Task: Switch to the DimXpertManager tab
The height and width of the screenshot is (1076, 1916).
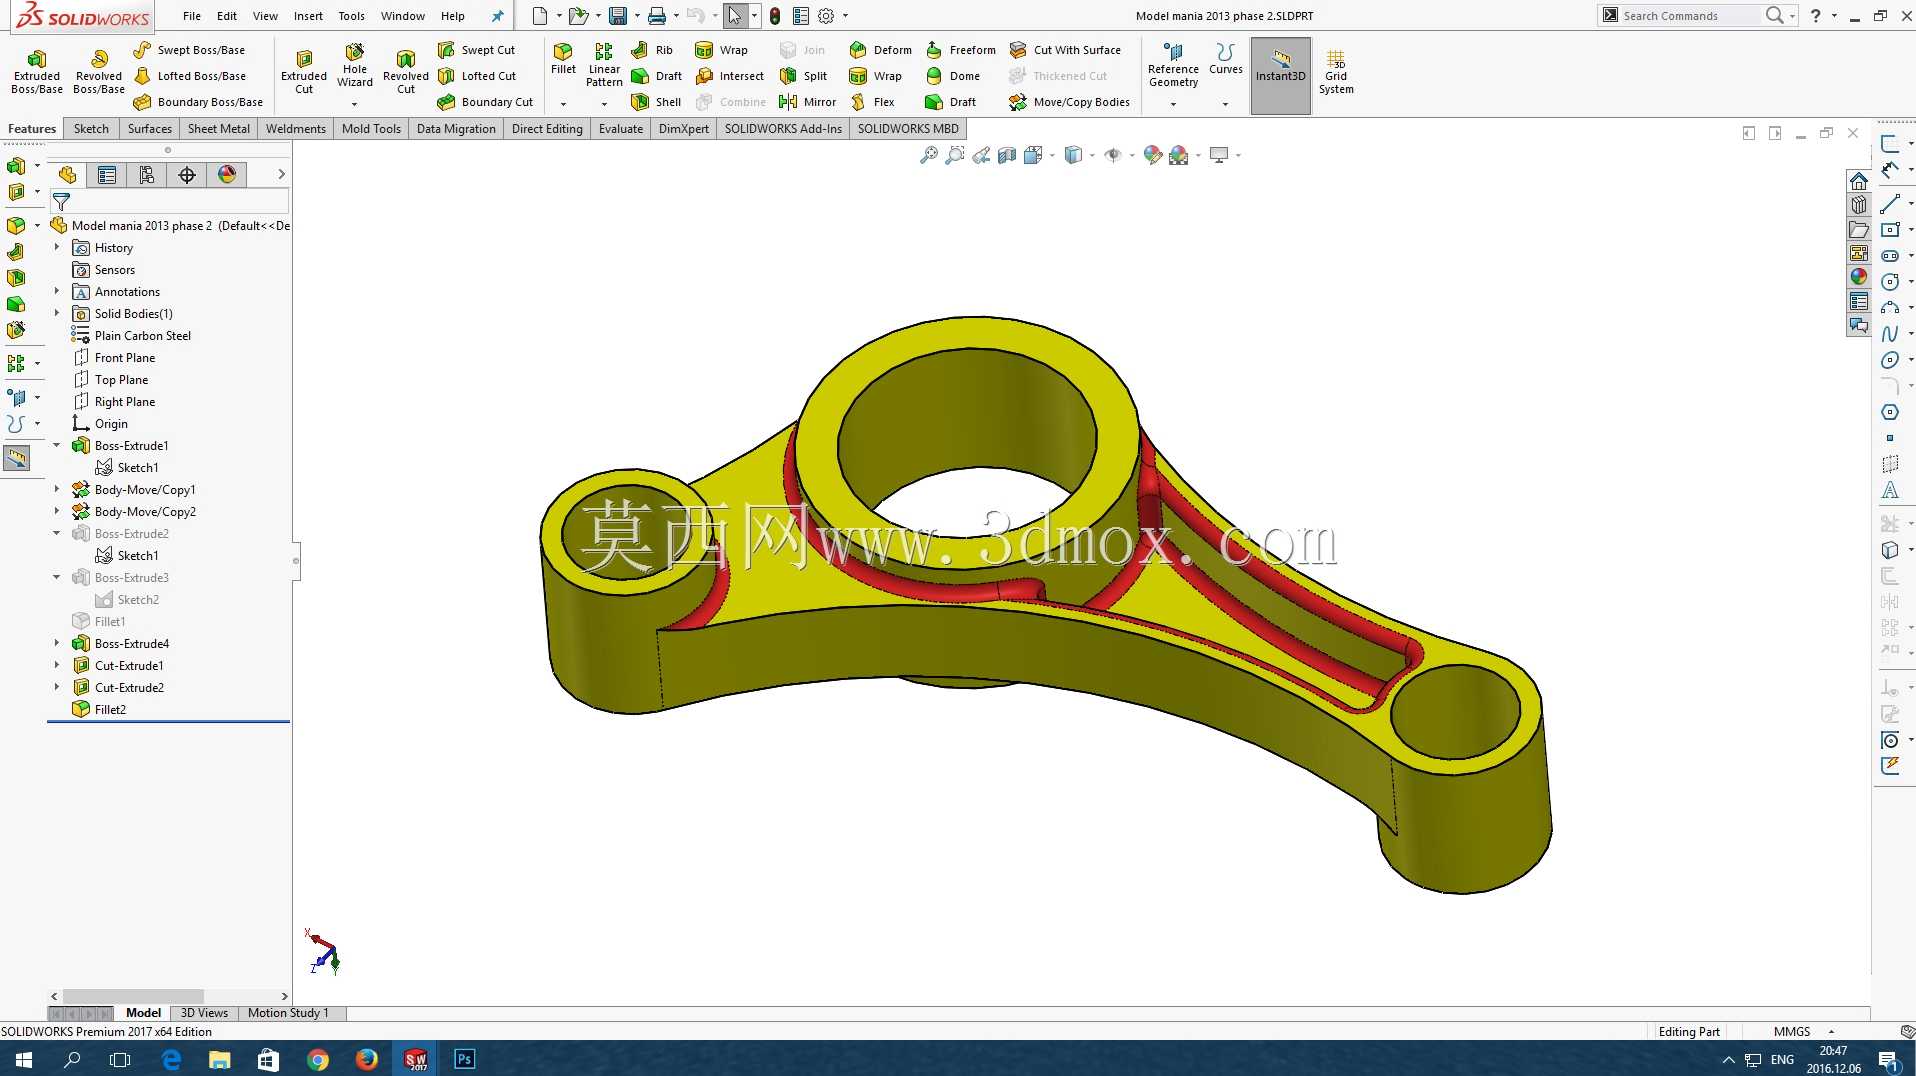Action: (x=187, y=175)
